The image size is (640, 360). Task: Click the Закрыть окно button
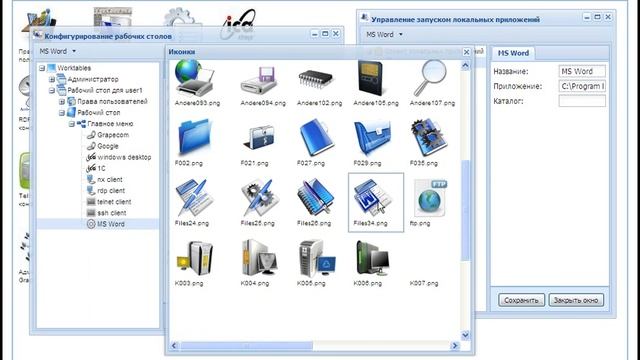[x=576, y=300]
